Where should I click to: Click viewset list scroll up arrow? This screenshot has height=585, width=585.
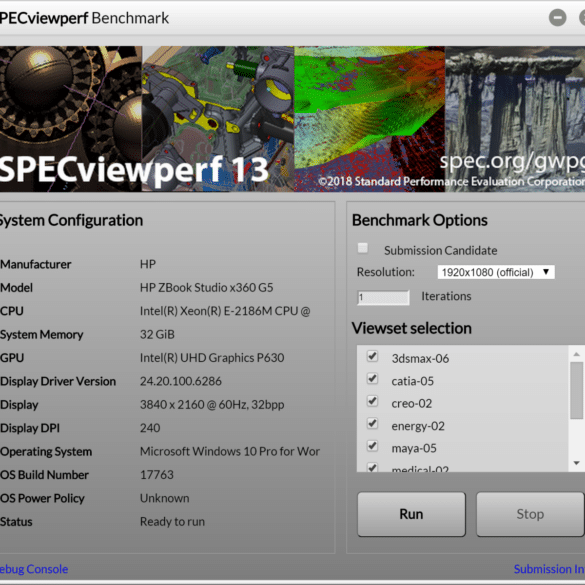click(x=576, y=354)
